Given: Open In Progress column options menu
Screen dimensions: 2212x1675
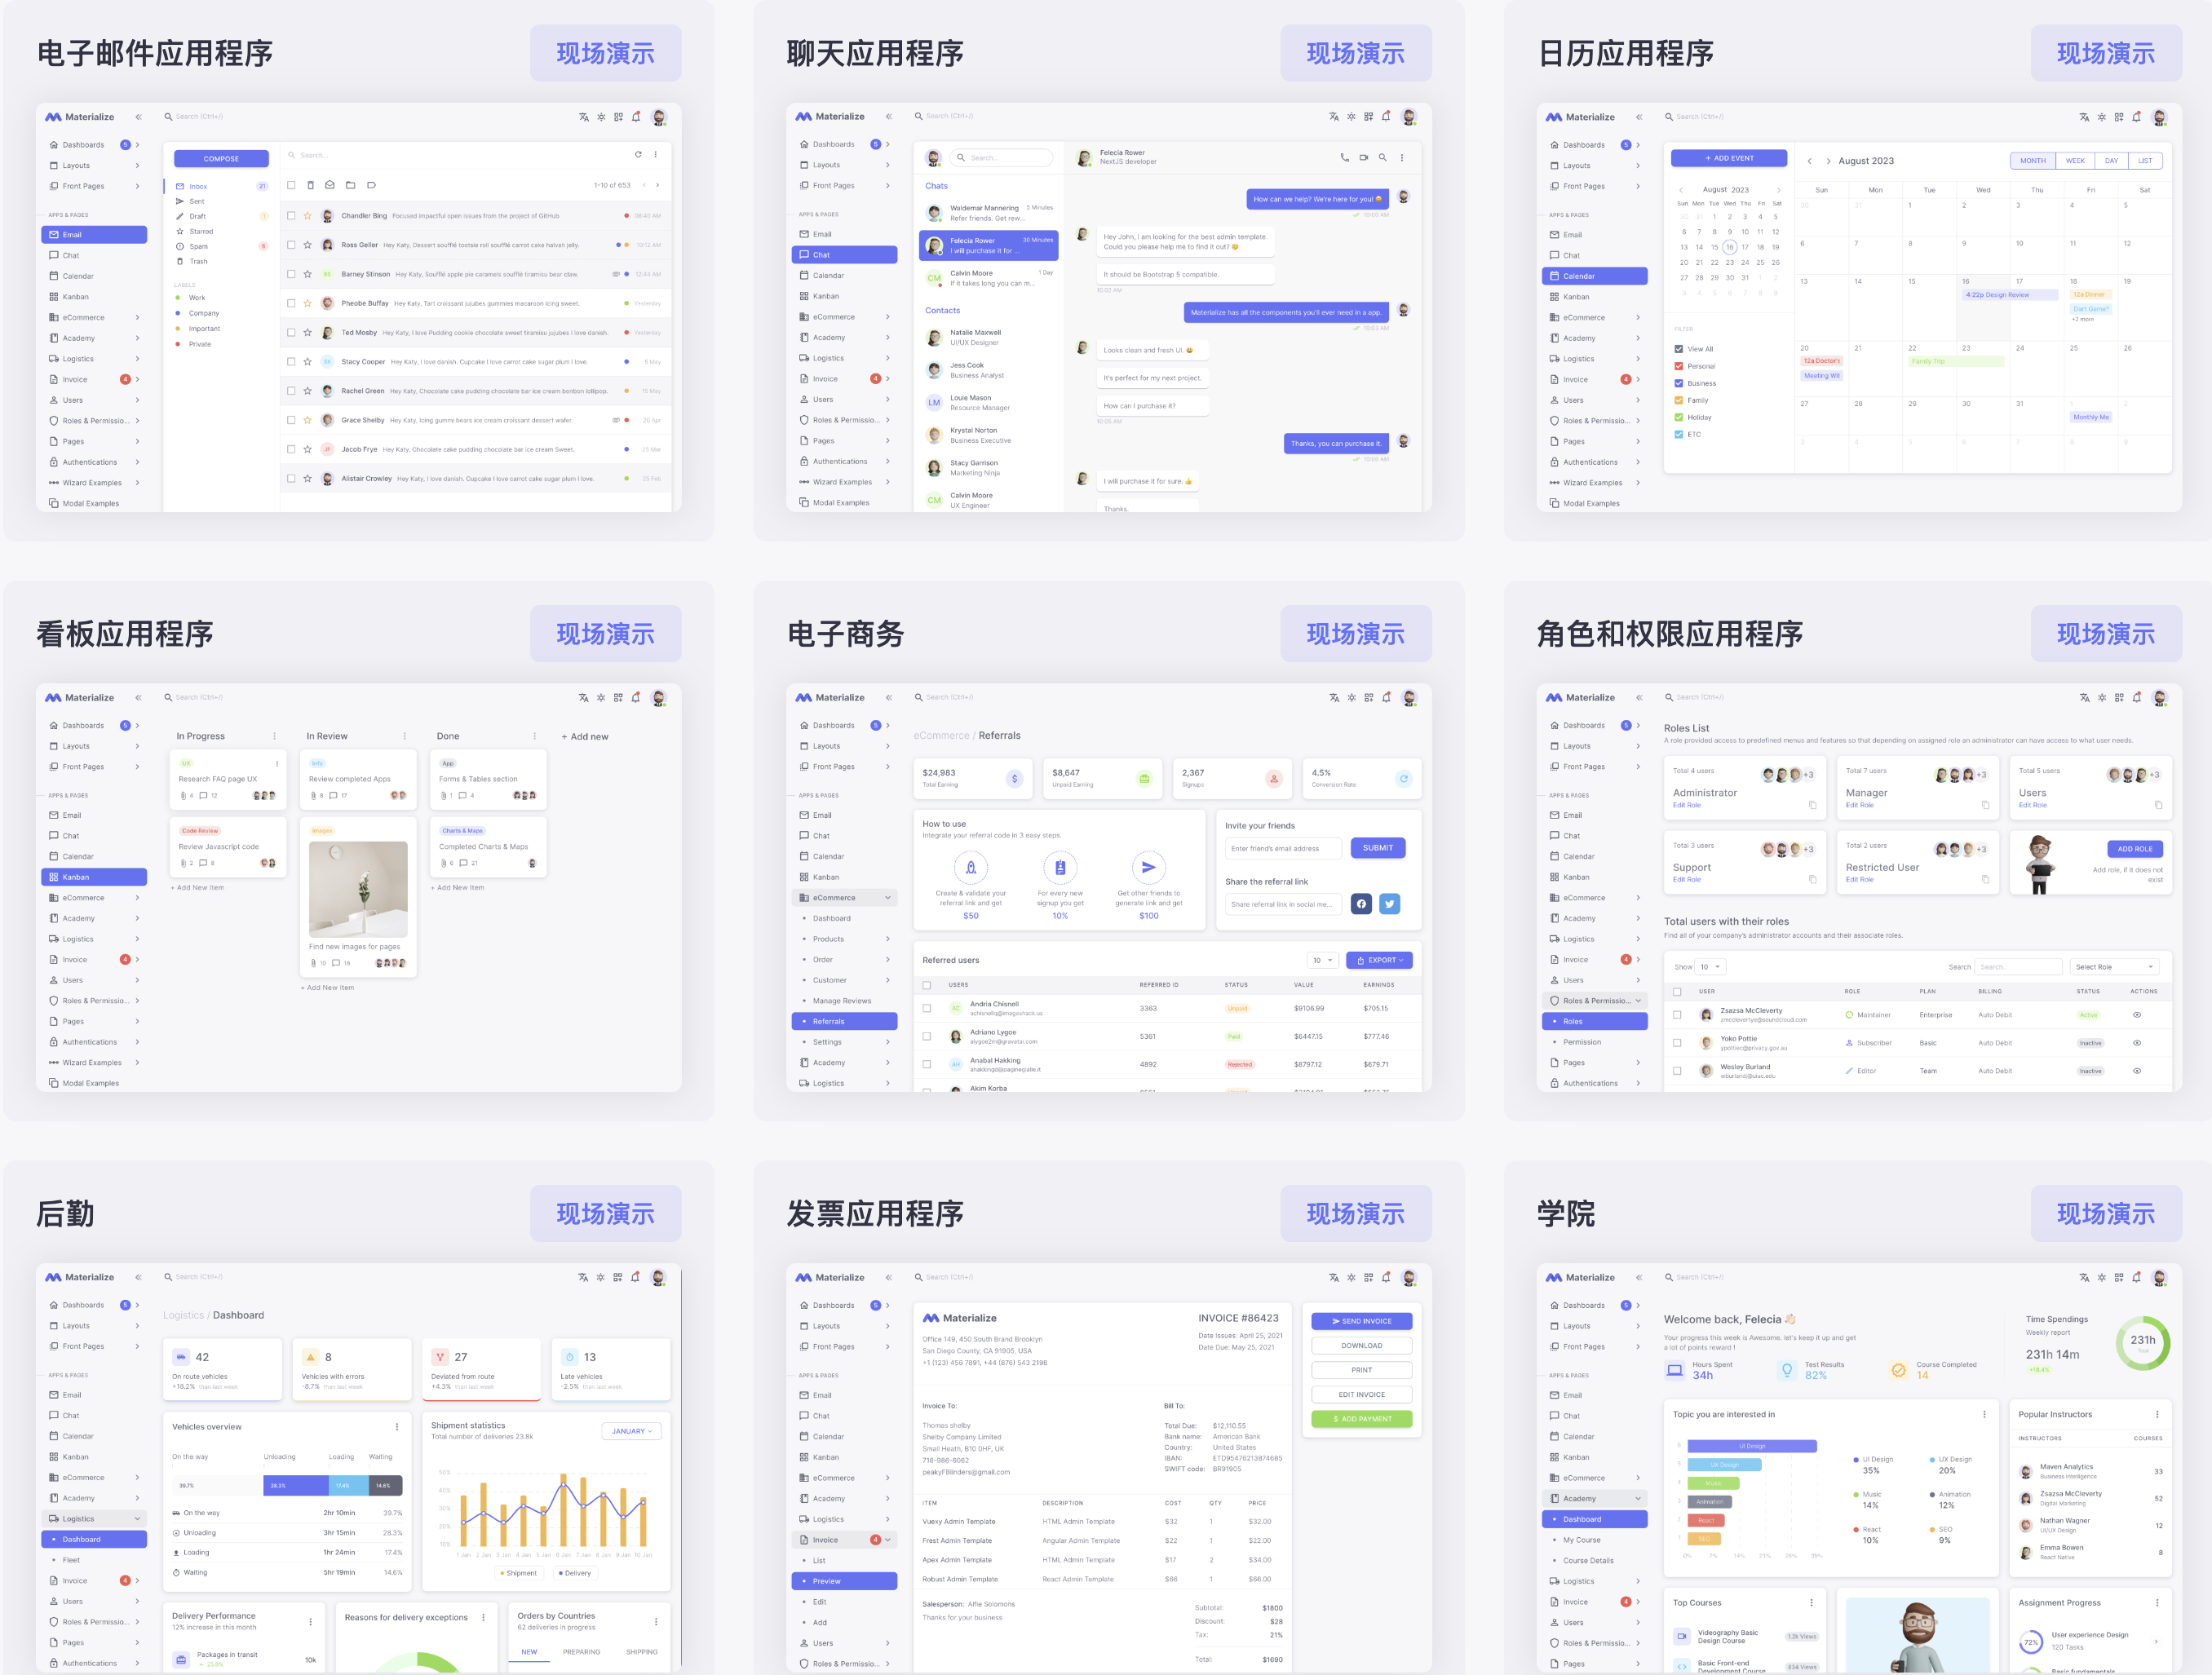Looking at the screenshot, I should [x=275, y=736].
